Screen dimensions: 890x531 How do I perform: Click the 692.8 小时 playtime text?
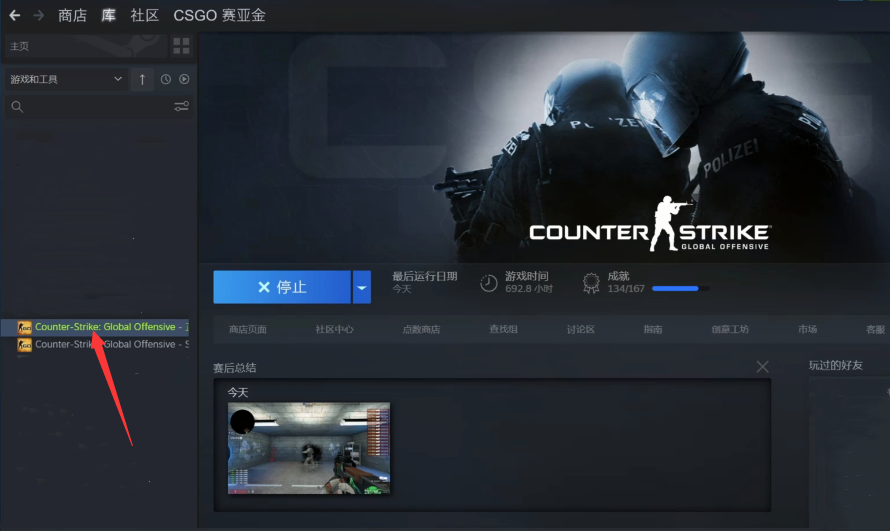529,289
